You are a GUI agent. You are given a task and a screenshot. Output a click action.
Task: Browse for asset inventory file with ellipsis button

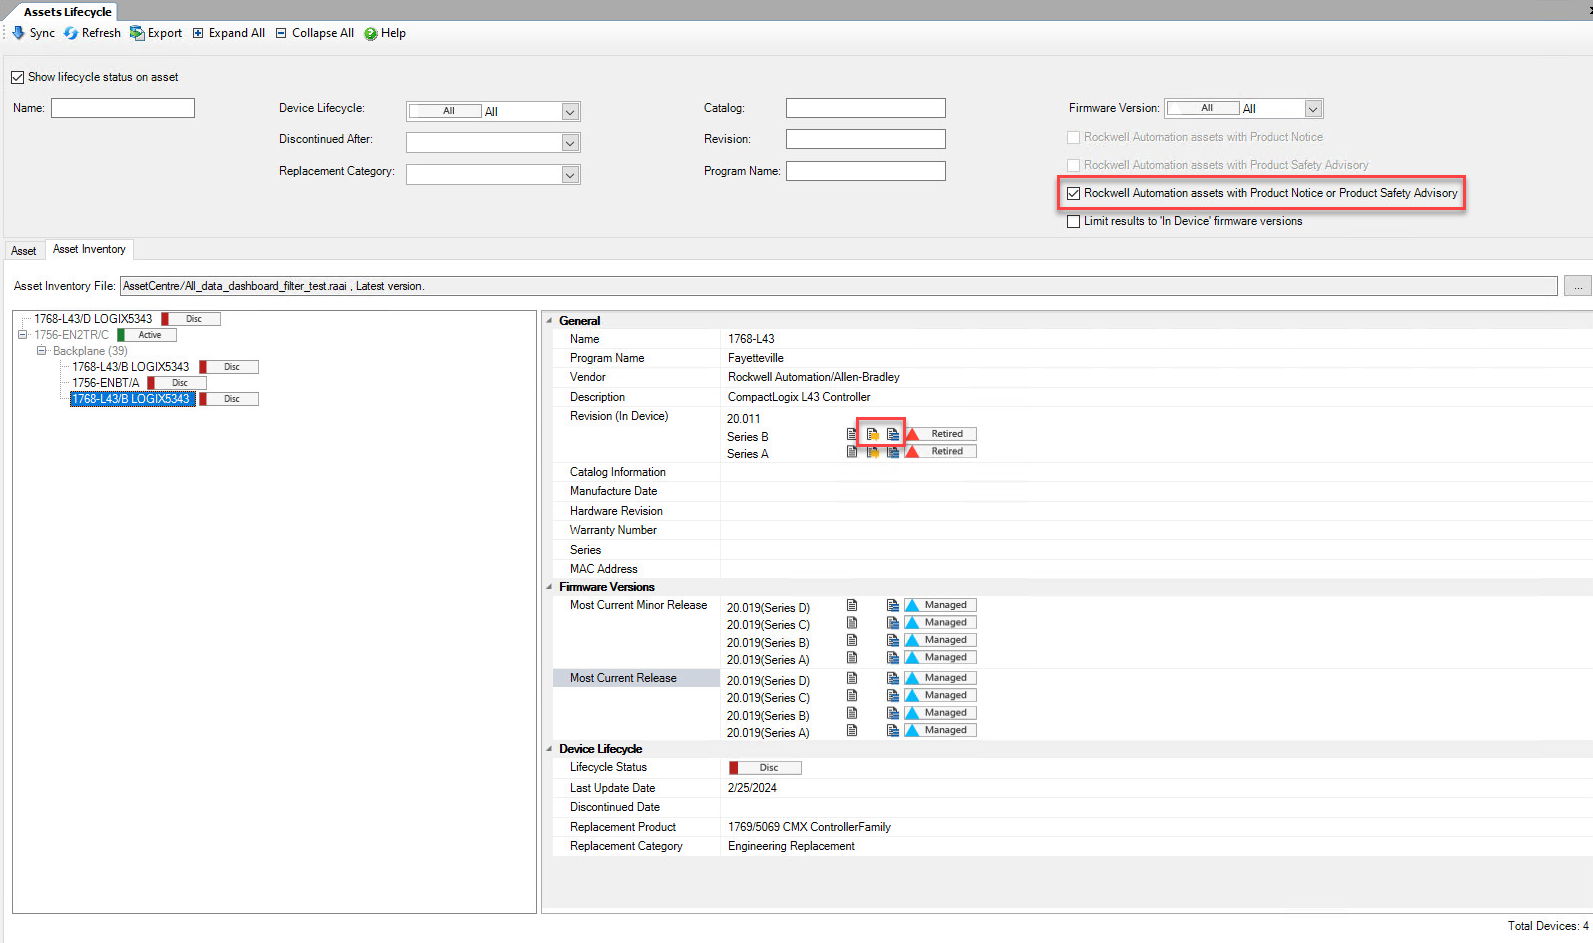(x=1577, y=286)
